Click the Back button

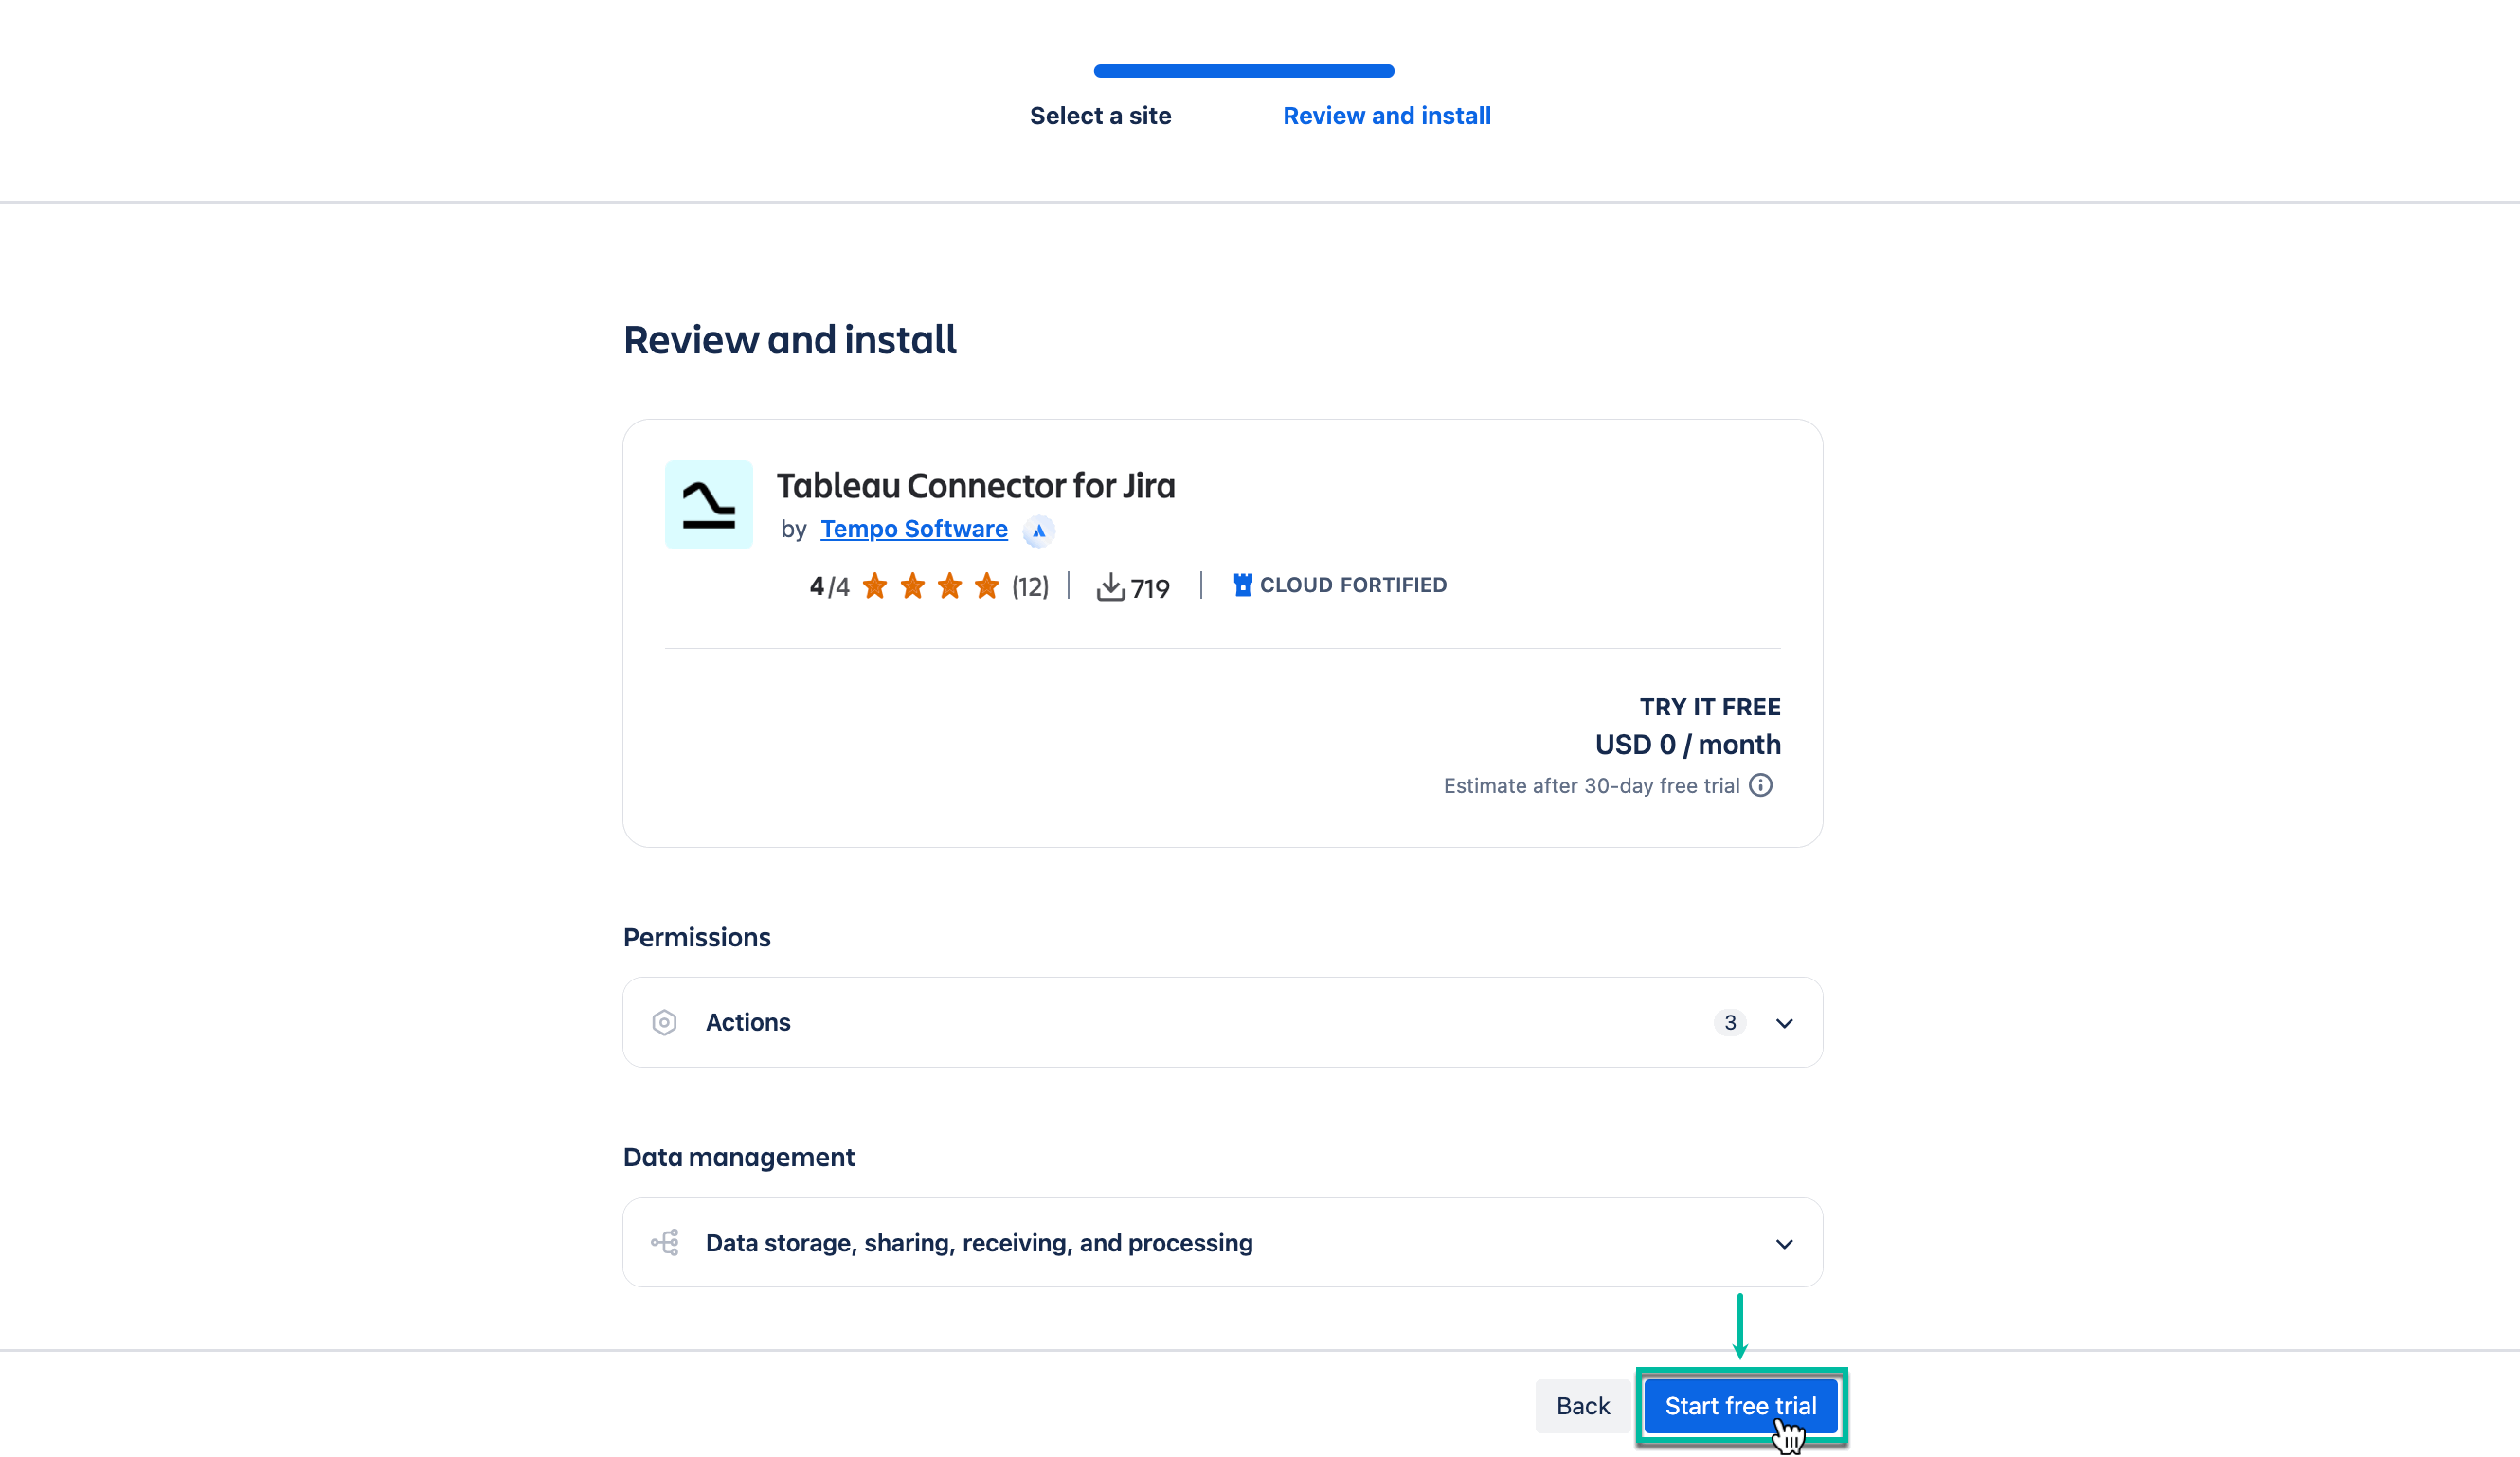(x=1583, y=1405)
